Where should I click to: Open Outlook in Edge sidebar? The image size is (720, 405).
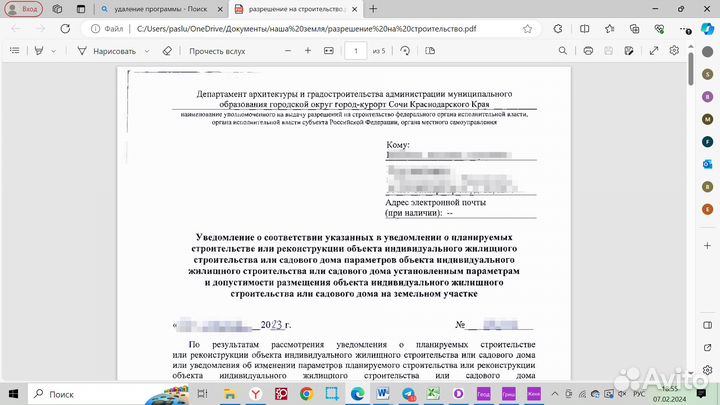click(708, 164)
